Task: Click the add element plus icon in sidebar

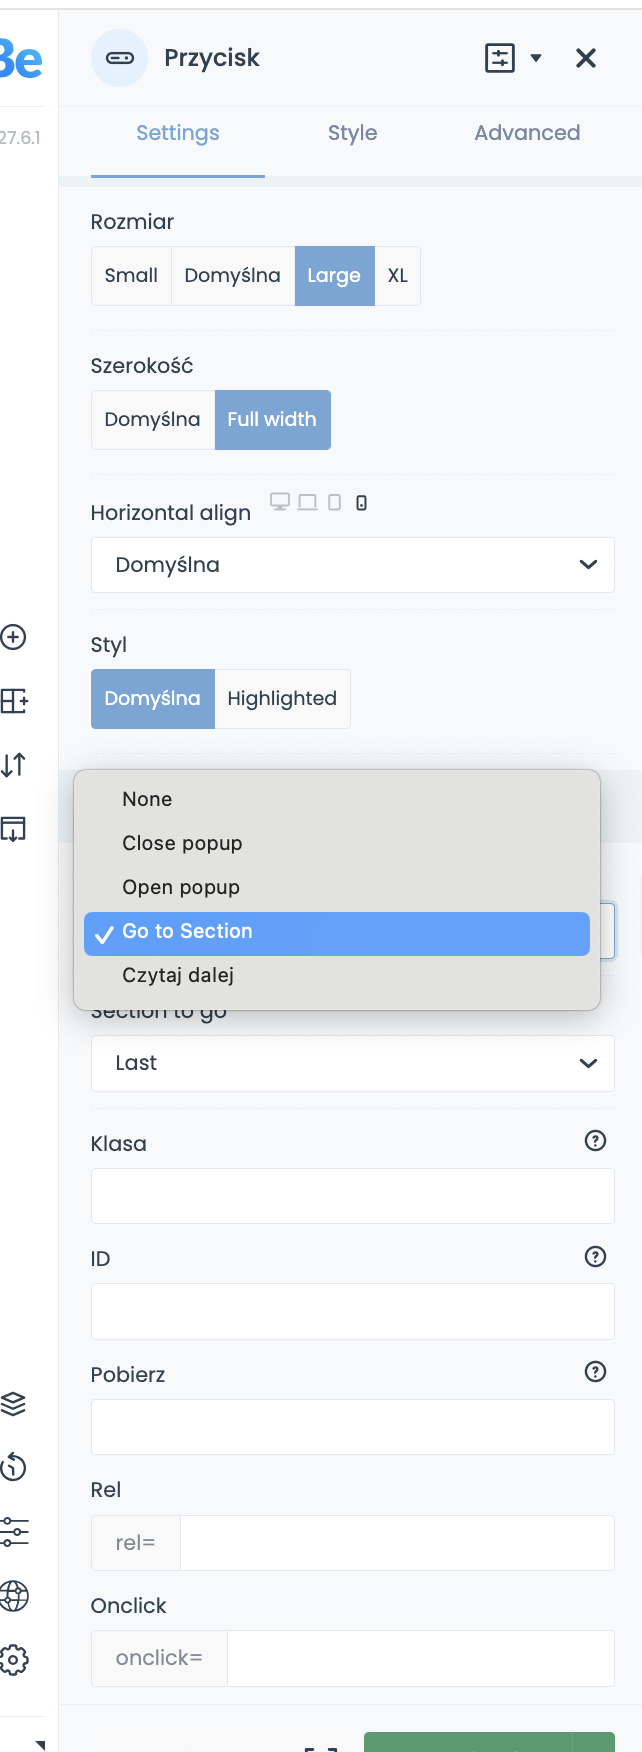Action: [x=13, y=637]
